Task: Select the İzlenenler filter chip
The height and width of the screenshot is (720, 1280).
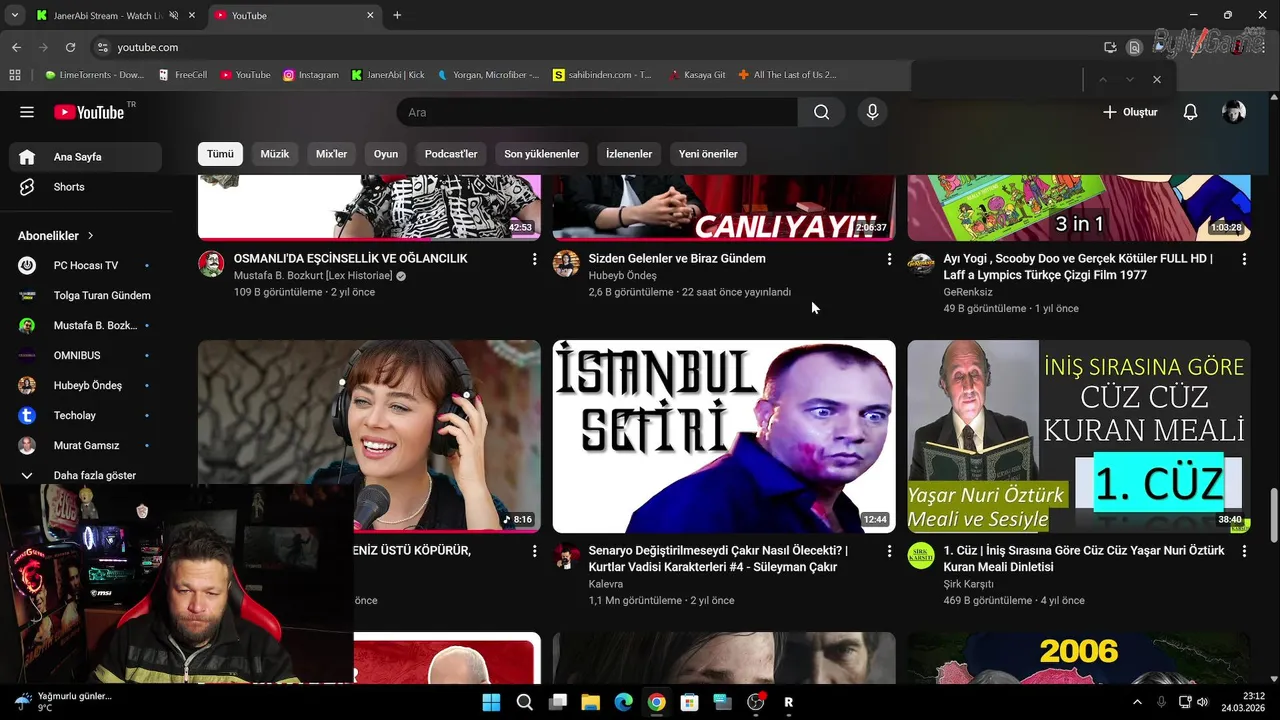Action: [629, 154]
